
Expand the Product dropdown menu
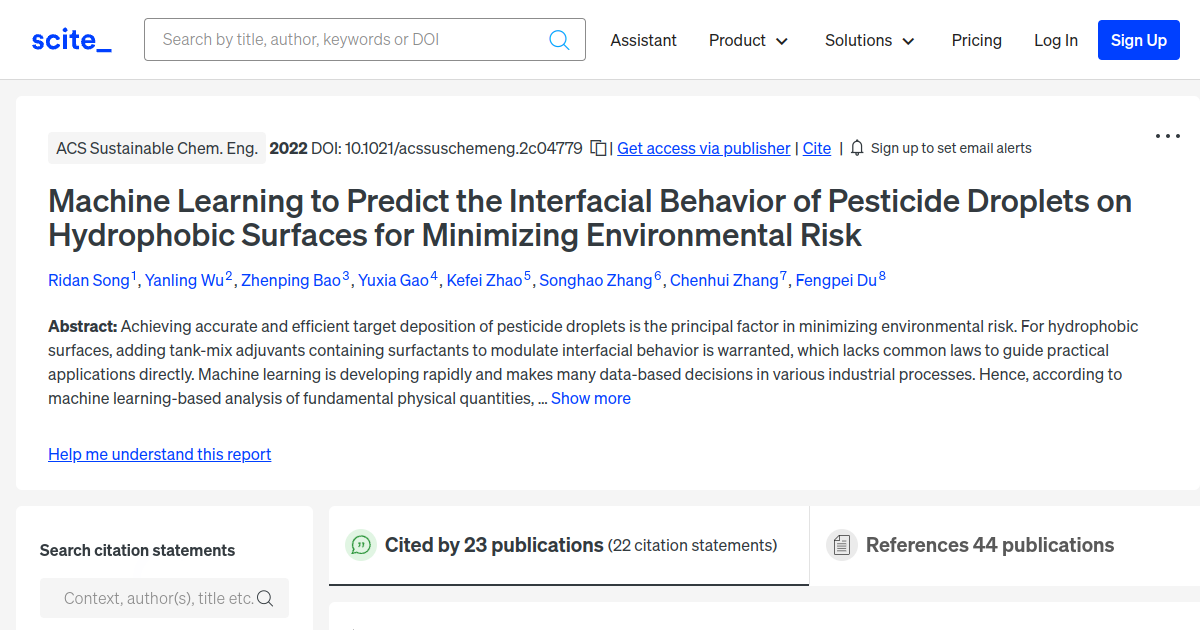(x=748, y=40)
